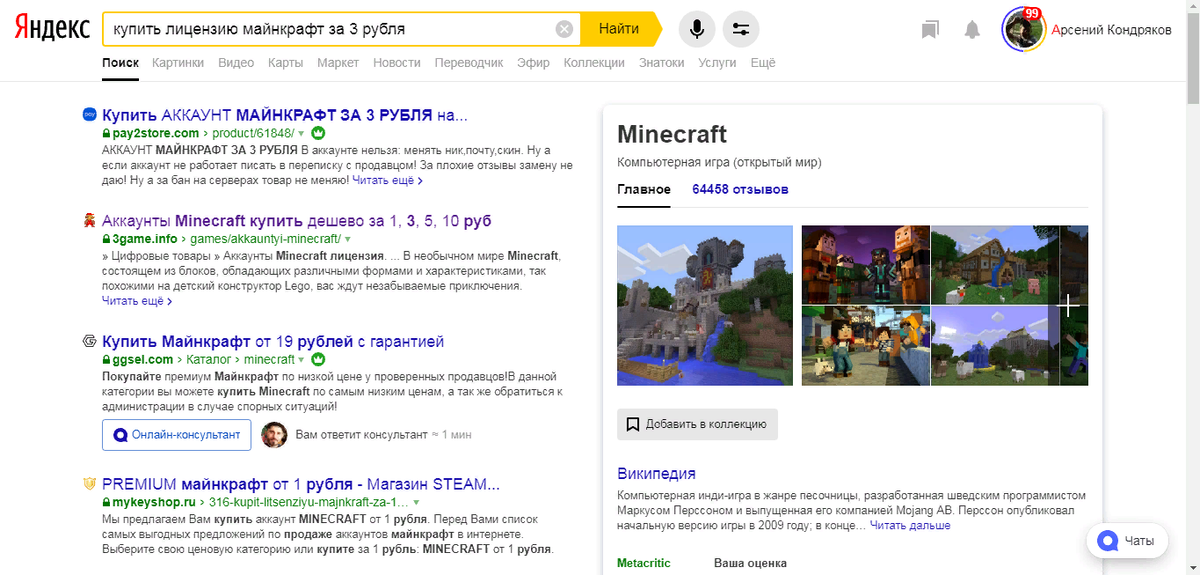Open Minecraft Story Mode characters image
This screenshot has height=575, width=1200.
click(x=865, y=264)
